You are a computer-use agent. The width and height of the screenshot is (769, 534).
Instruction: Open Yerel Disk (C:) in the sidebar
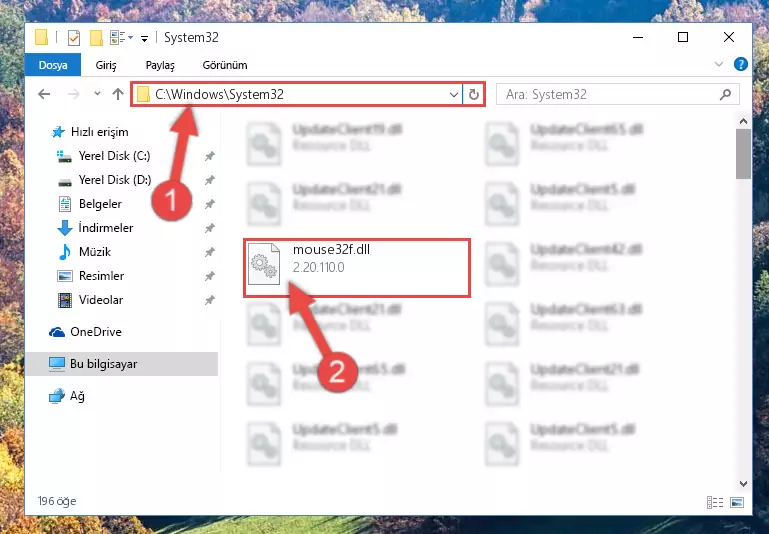coord(114,156)
